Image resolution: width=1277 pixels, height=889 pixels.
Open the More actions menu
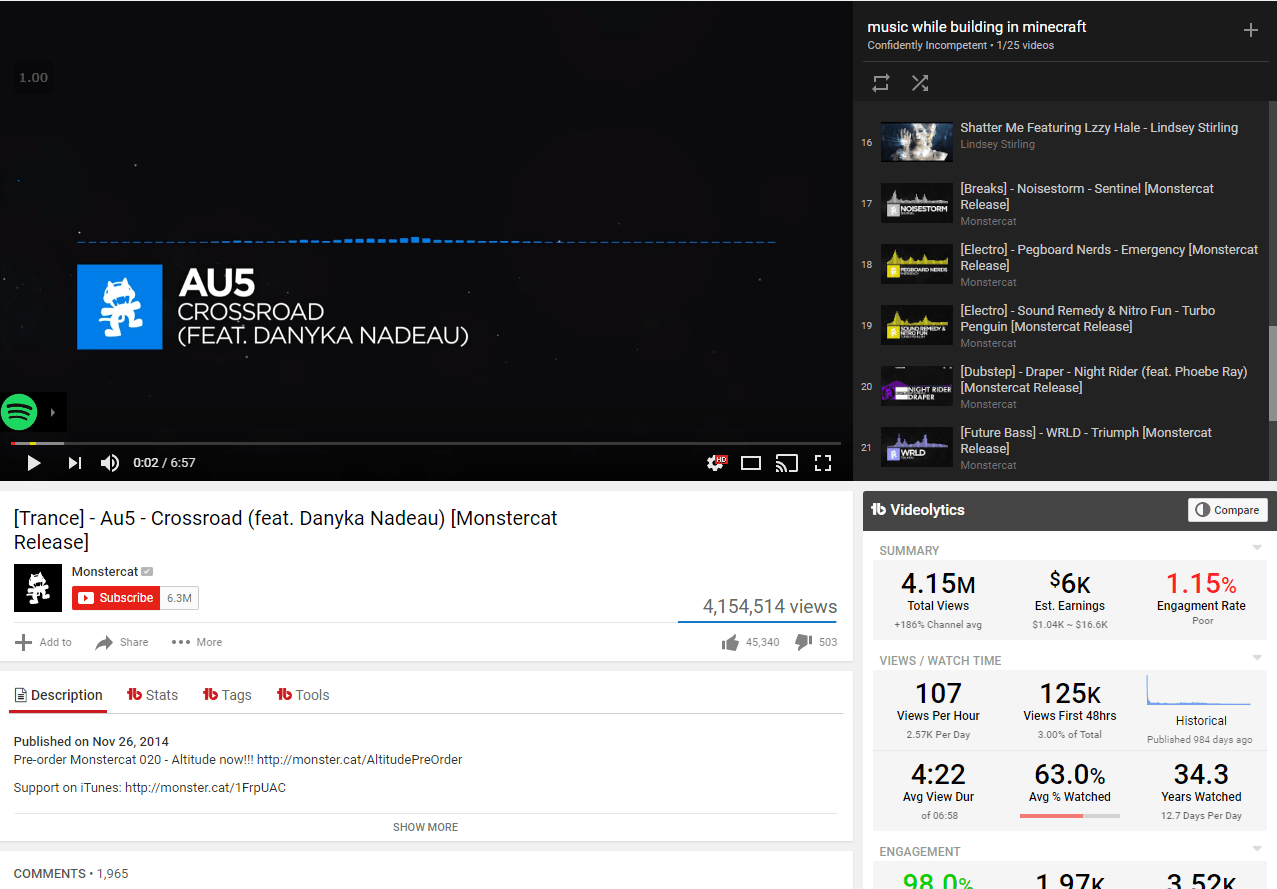(x=197, y=642)
